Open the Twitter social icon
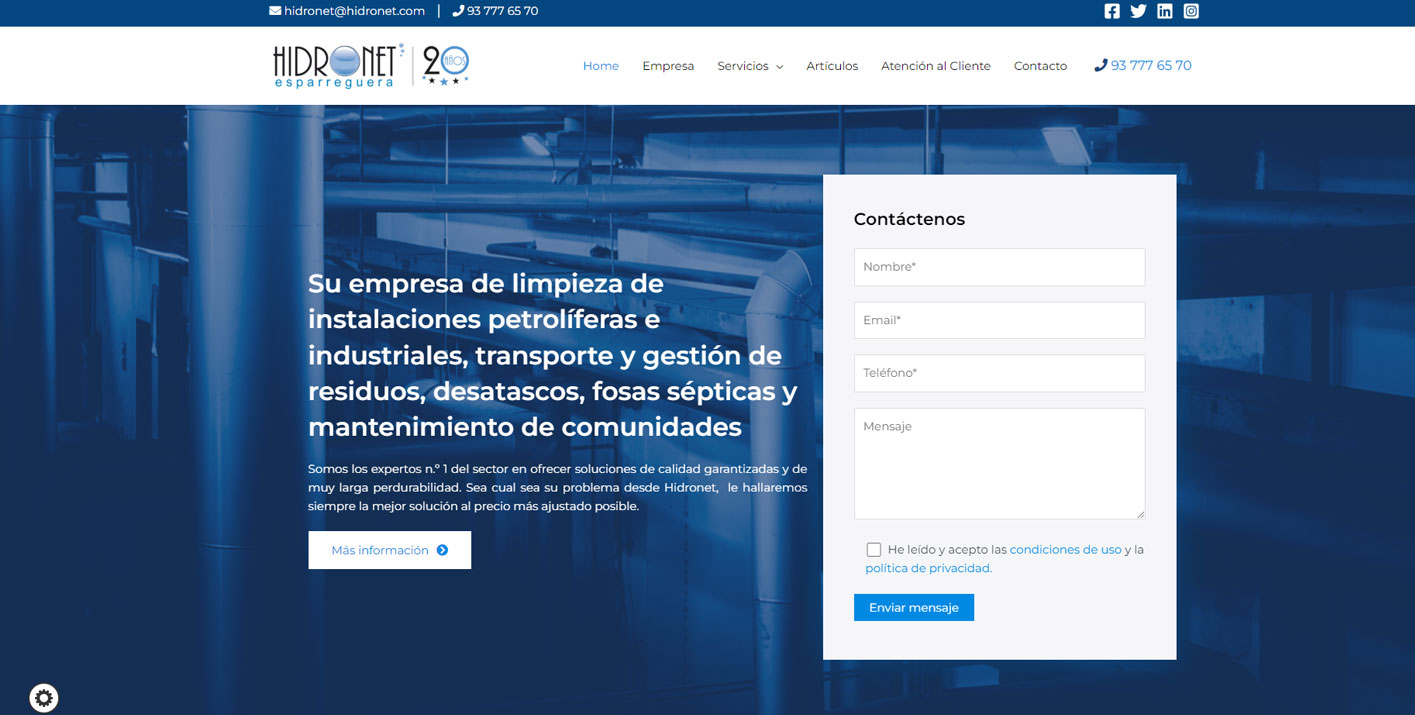 click(x=1138, y=11)
